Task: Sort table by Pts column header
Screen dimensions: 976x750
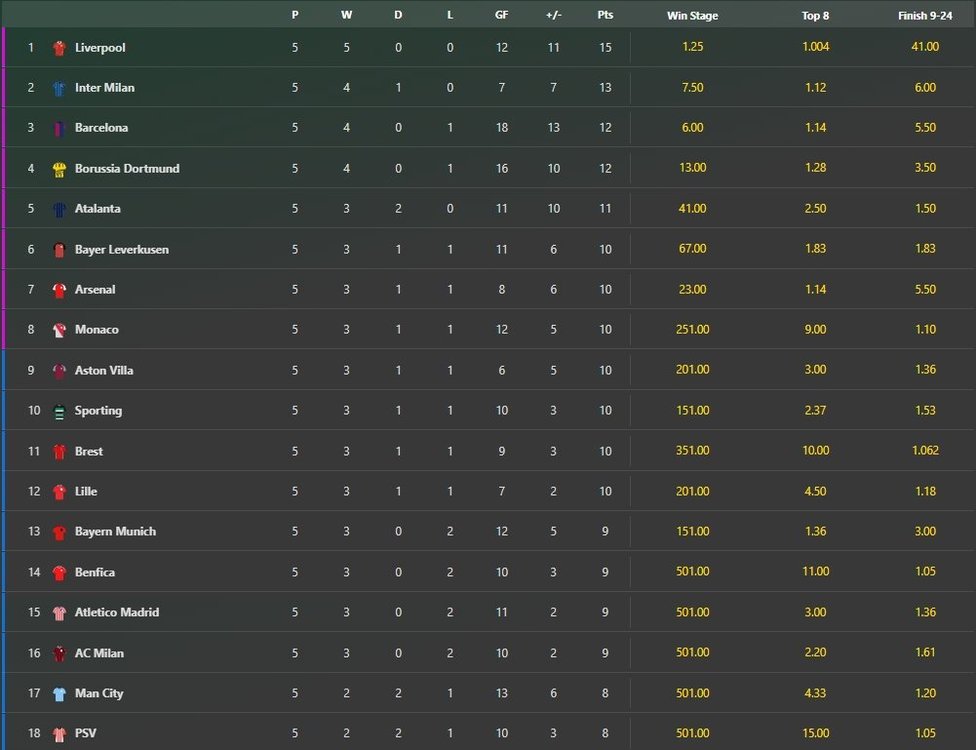Action: click(x=605, y=15)
